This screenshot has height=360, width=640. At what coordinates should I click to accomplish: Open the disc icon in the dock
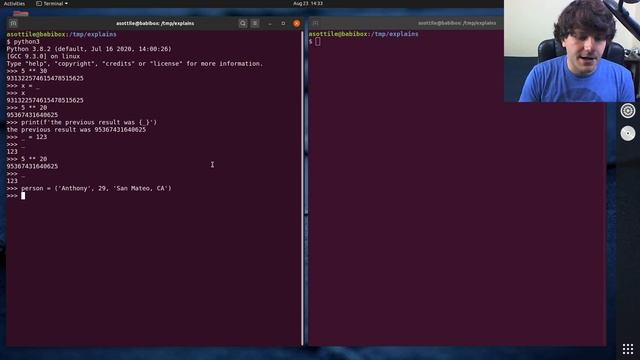tap(628, 133)
